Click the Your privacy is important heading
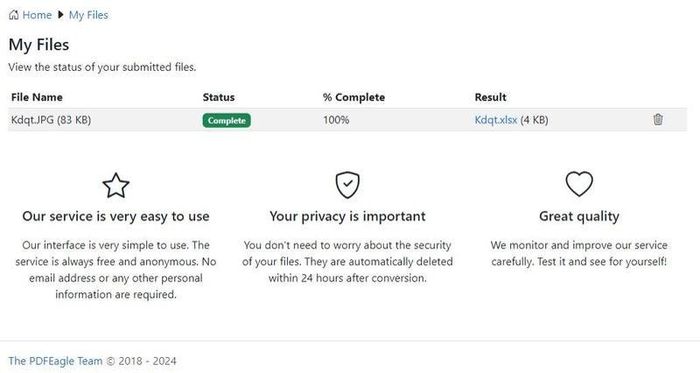Screen dimensions: 700x373 (x=347, y=216)
